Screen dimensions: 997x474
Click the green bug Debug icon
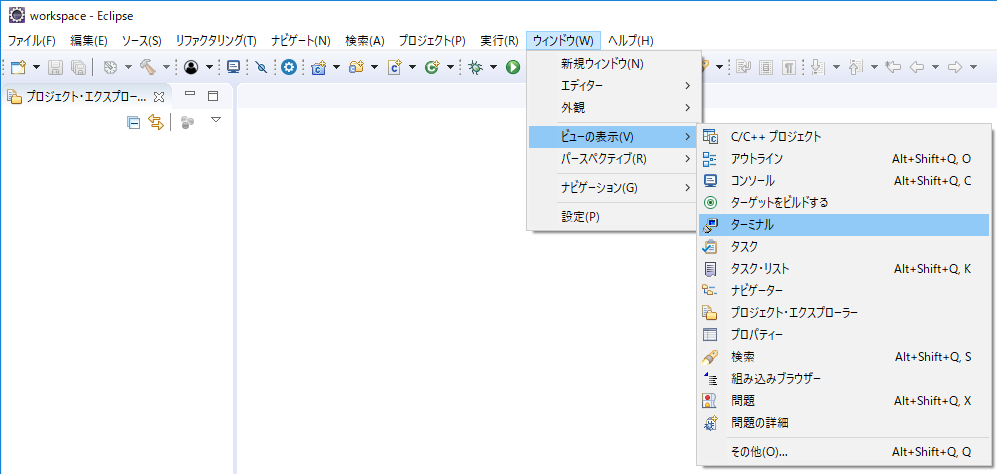(x=475, y=66)
